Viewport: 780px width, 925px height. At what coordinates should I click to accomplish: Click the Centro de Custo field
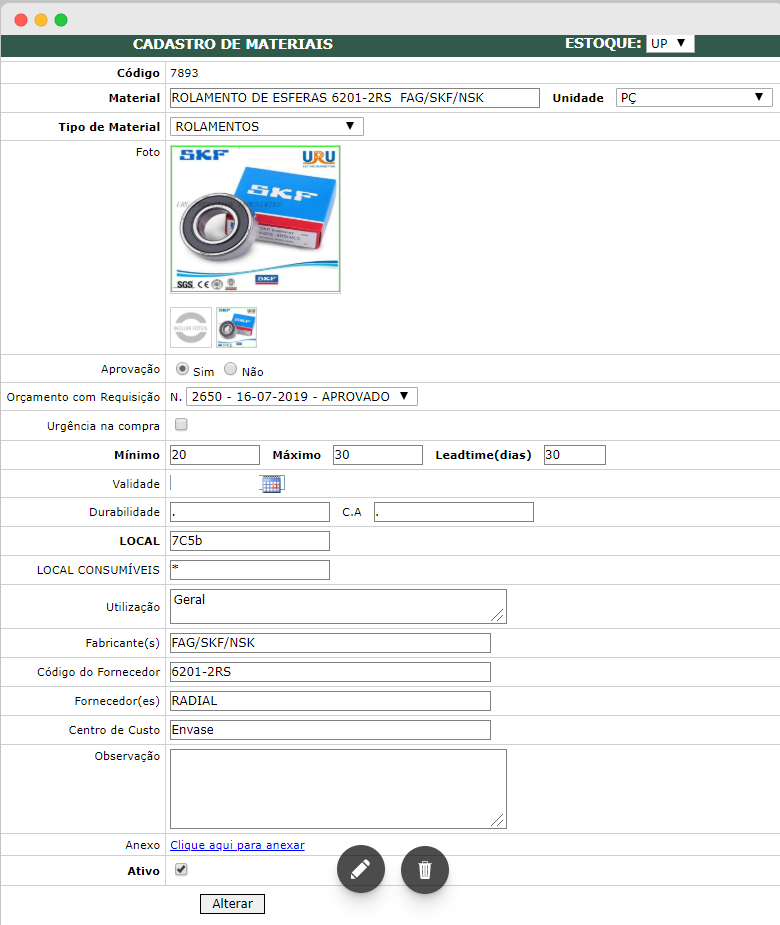pos(330,730)
